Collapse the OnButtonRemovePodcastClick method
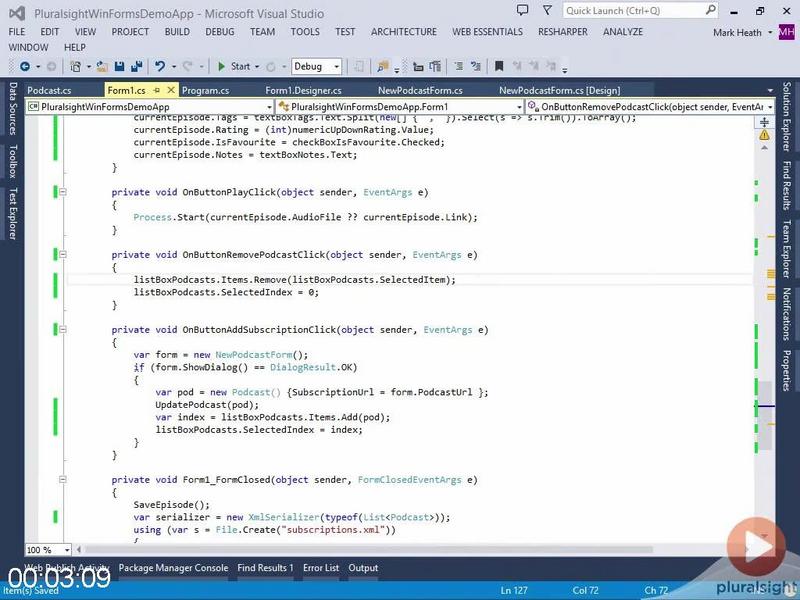800x600 pixels. coord(63,255)
